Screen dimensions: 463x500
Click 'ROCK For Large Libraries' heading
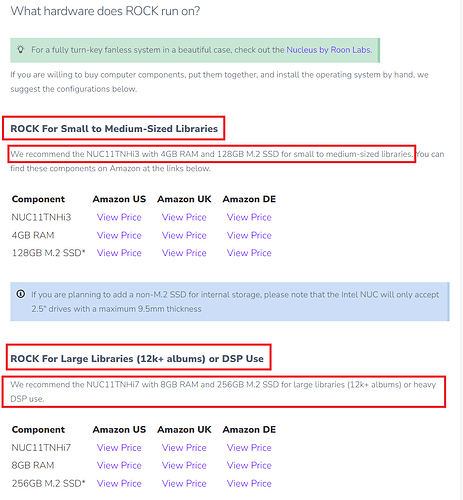point(137,359)
